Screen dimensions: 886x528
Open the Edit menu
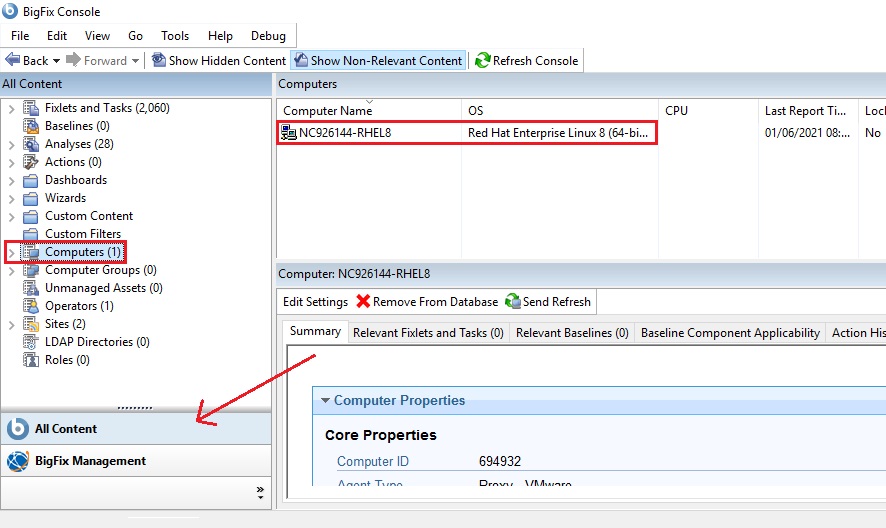57,36
